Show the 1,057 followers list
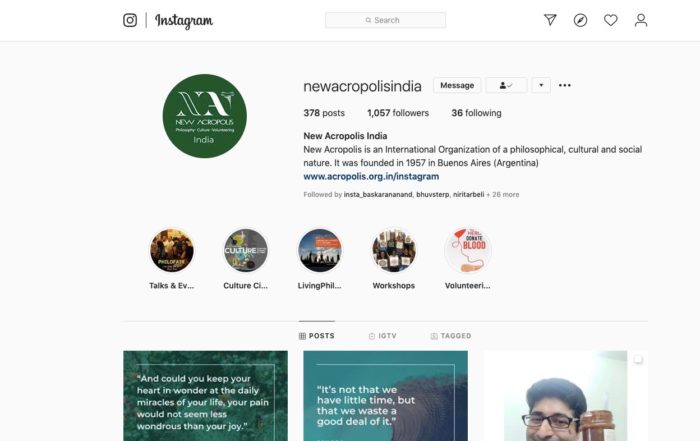 [x=398, y=113]
